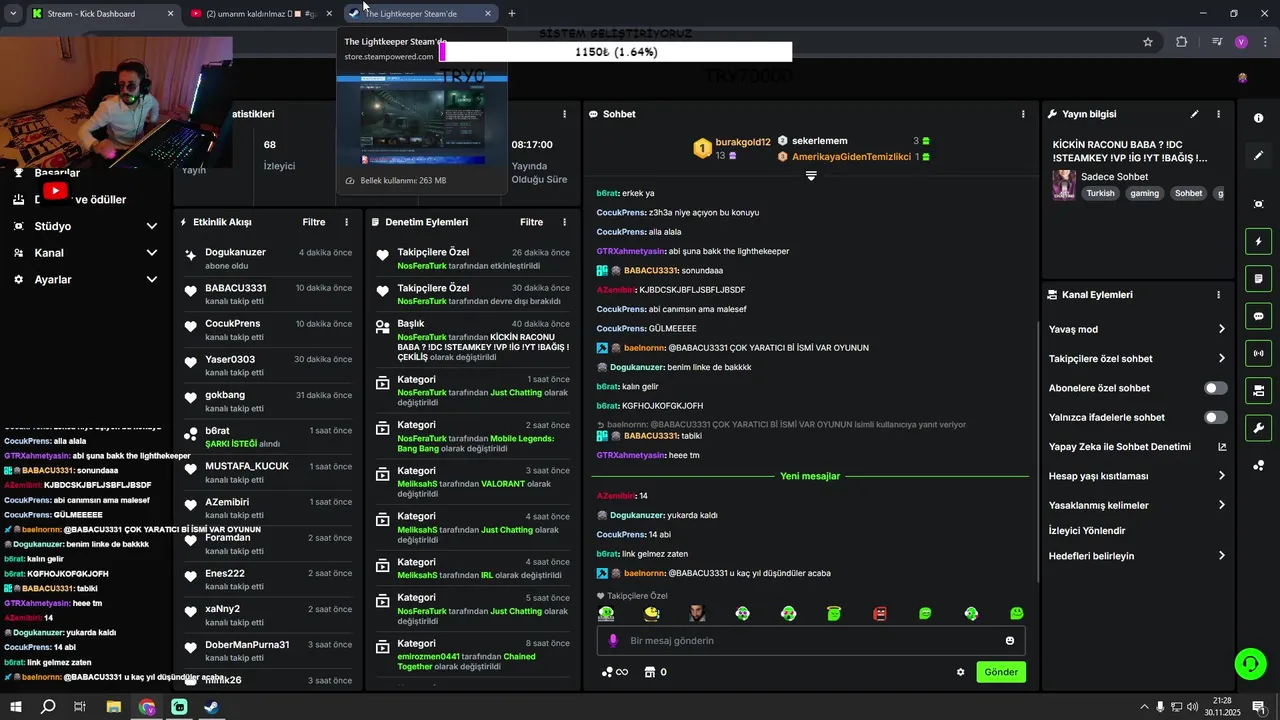Click username burakgold12 in chat leaderboard
The height and width of the screenshot is (720, 1280).
tap(743, 143)
